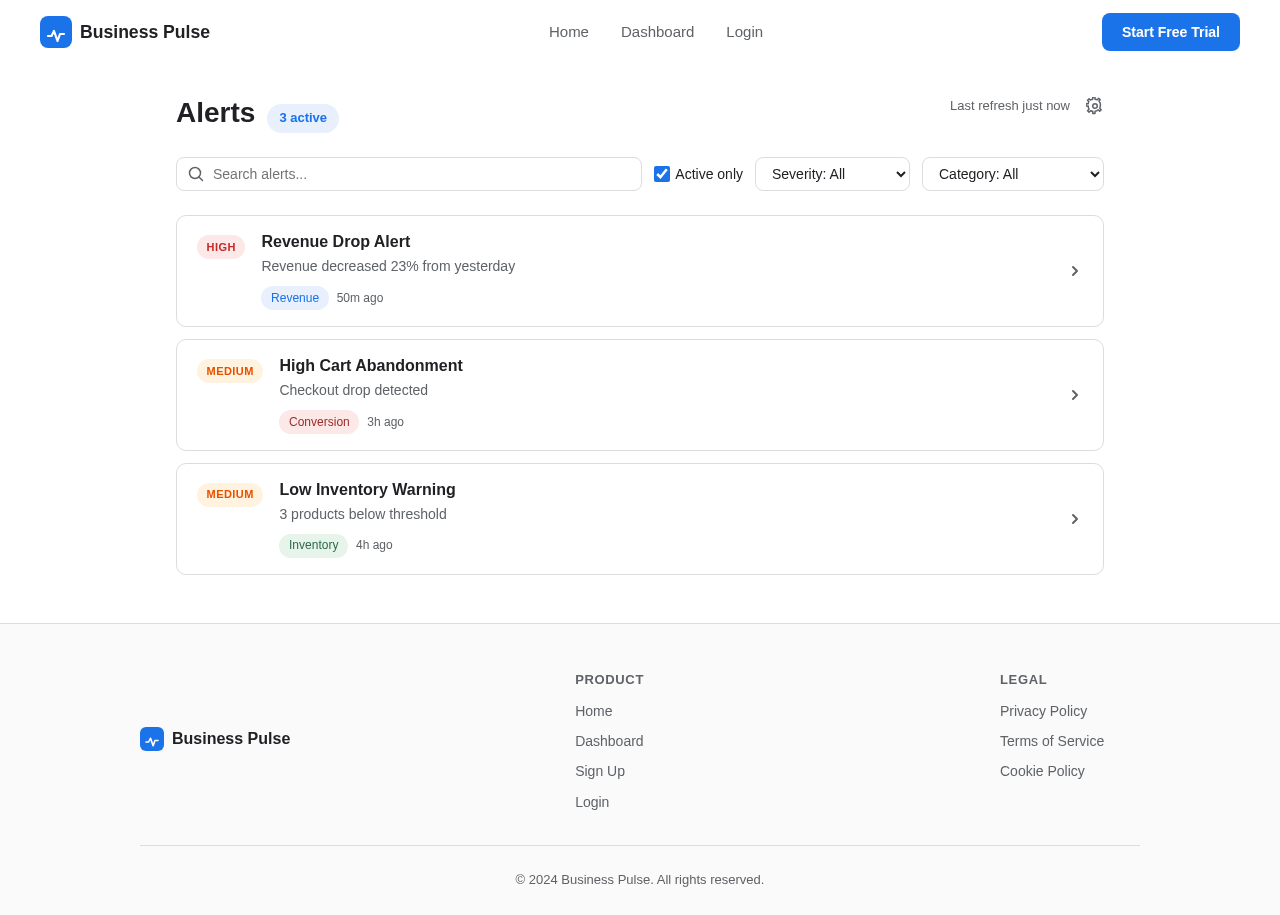The width and height of the screenshot is (1280, 915).
Task: Click the Revenue category tag
Action: click(x=295, y=298)
